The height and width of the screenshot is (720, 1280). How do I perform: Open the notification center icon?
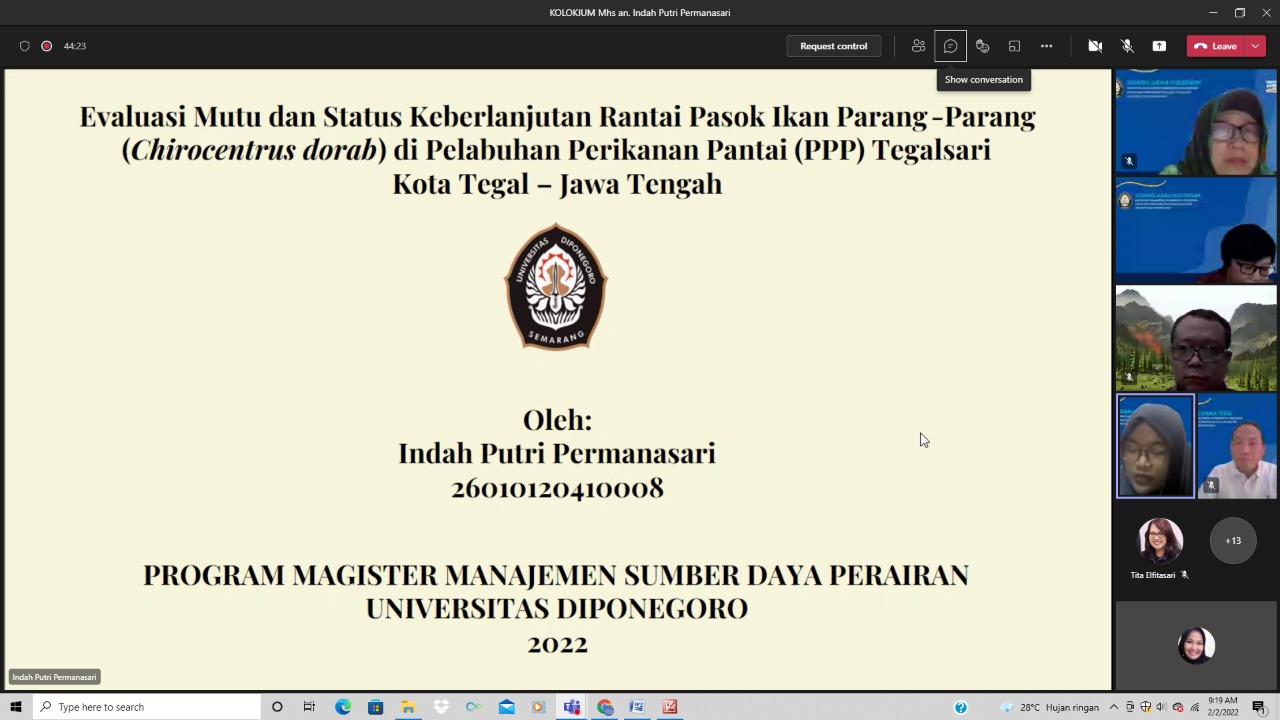point(1259,707)
